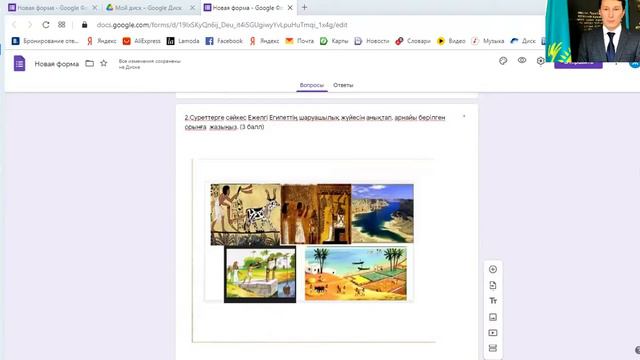The height and width of the screenshot is (360, 640).
Task: Add a video via sidebar icon
Action: coord(493,333)
